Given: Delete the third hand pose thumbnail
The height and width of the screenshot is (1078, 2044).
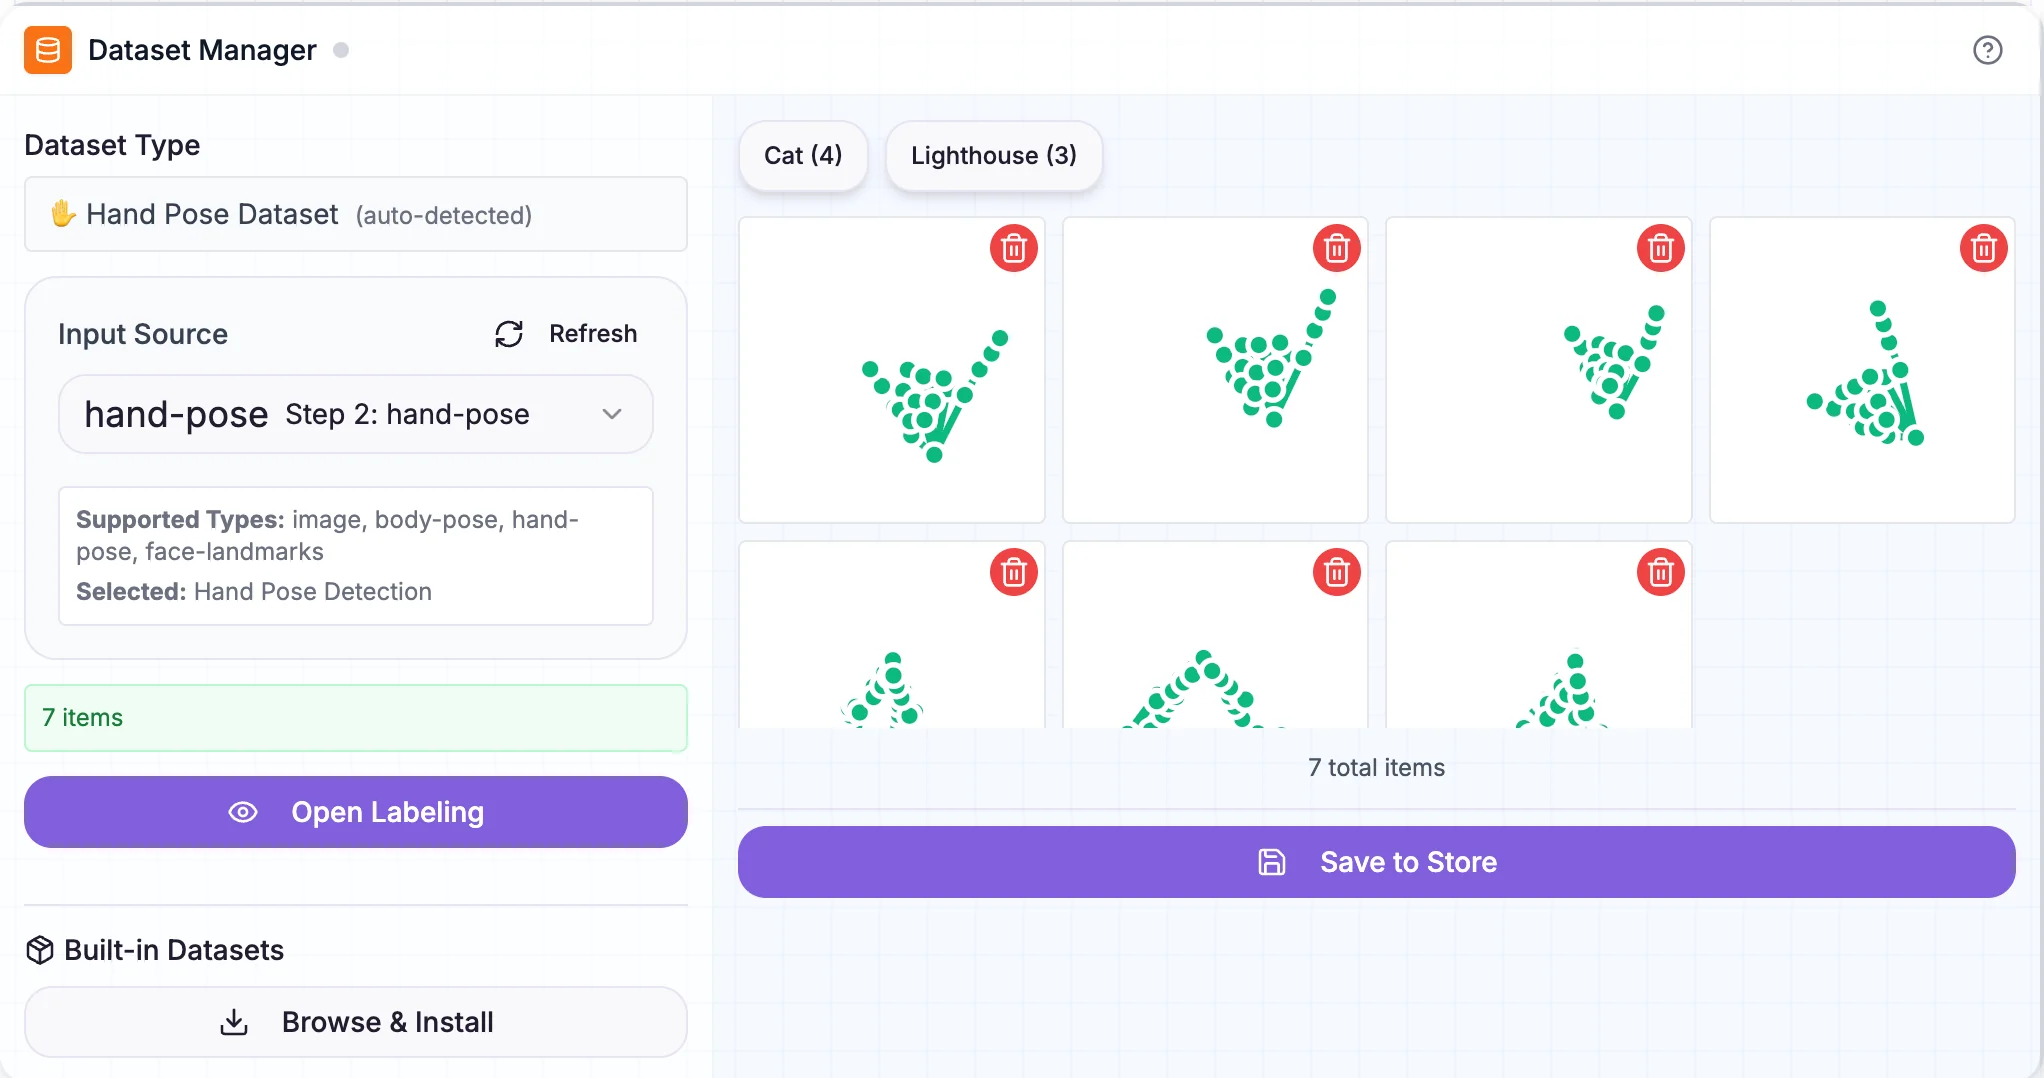Looking at the screenshot, I should [x=1660, y=248].
